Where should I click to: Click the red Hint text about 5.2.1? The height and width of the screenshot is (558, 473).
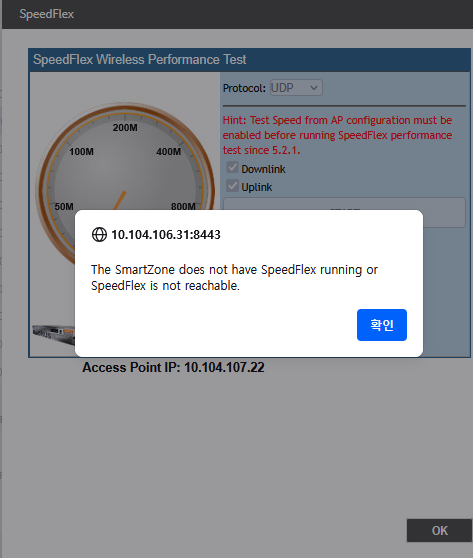tap(337, 135)
